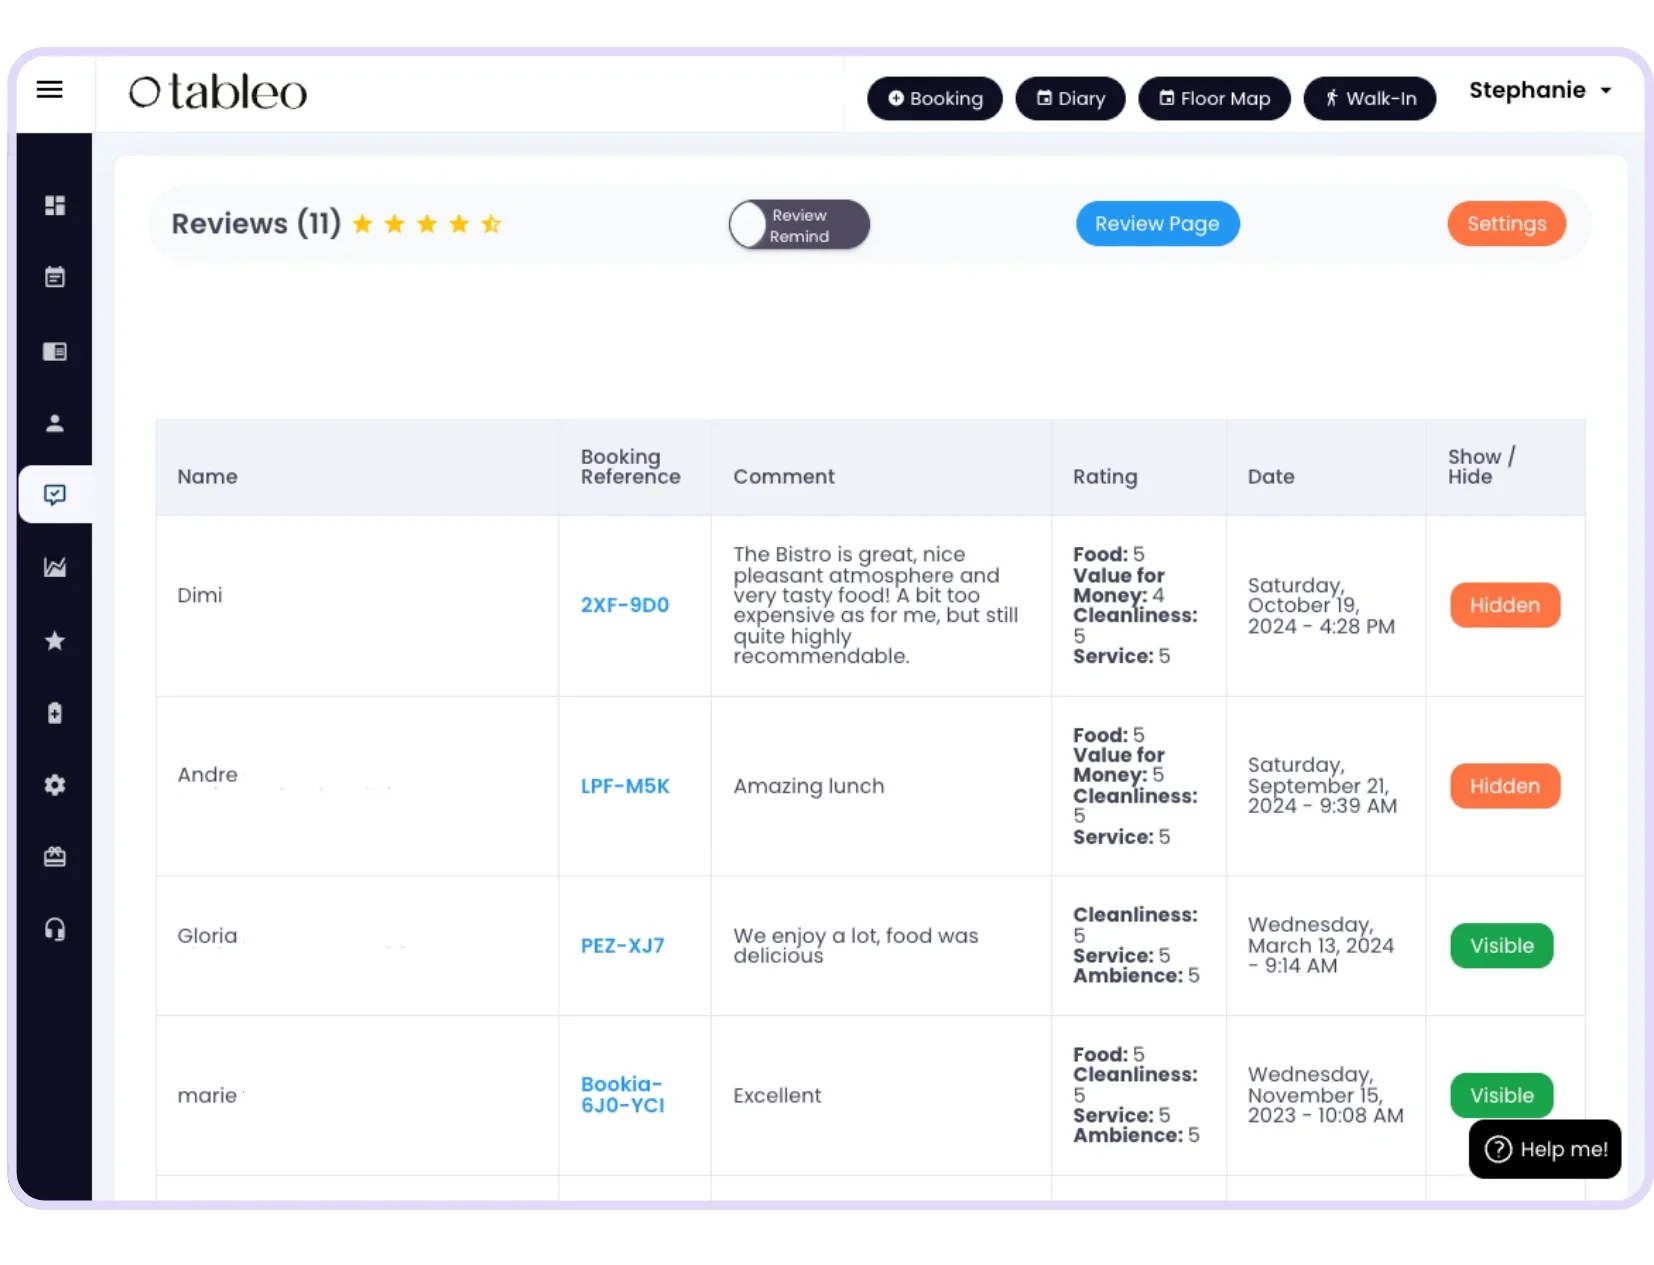Toggle Dimi's review from Hidden
Screen dimensions: 1654x1265
coord(1504,605)
